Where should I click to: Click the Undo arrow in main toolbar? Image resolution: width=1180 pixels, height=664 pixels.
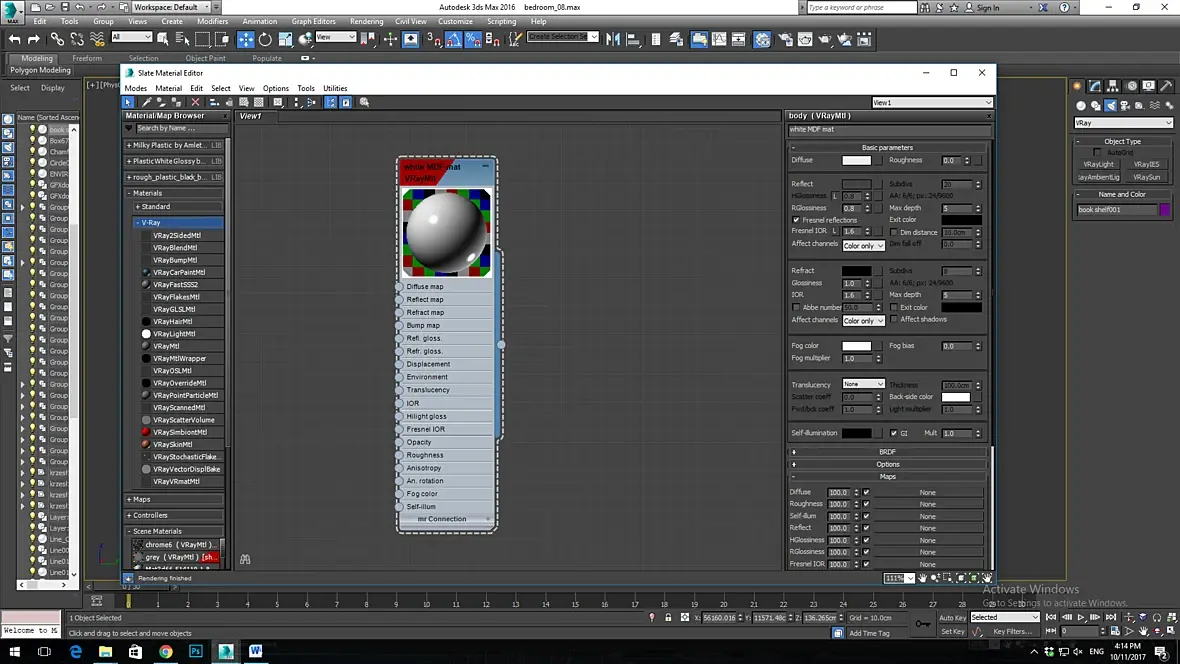(14, 39)
